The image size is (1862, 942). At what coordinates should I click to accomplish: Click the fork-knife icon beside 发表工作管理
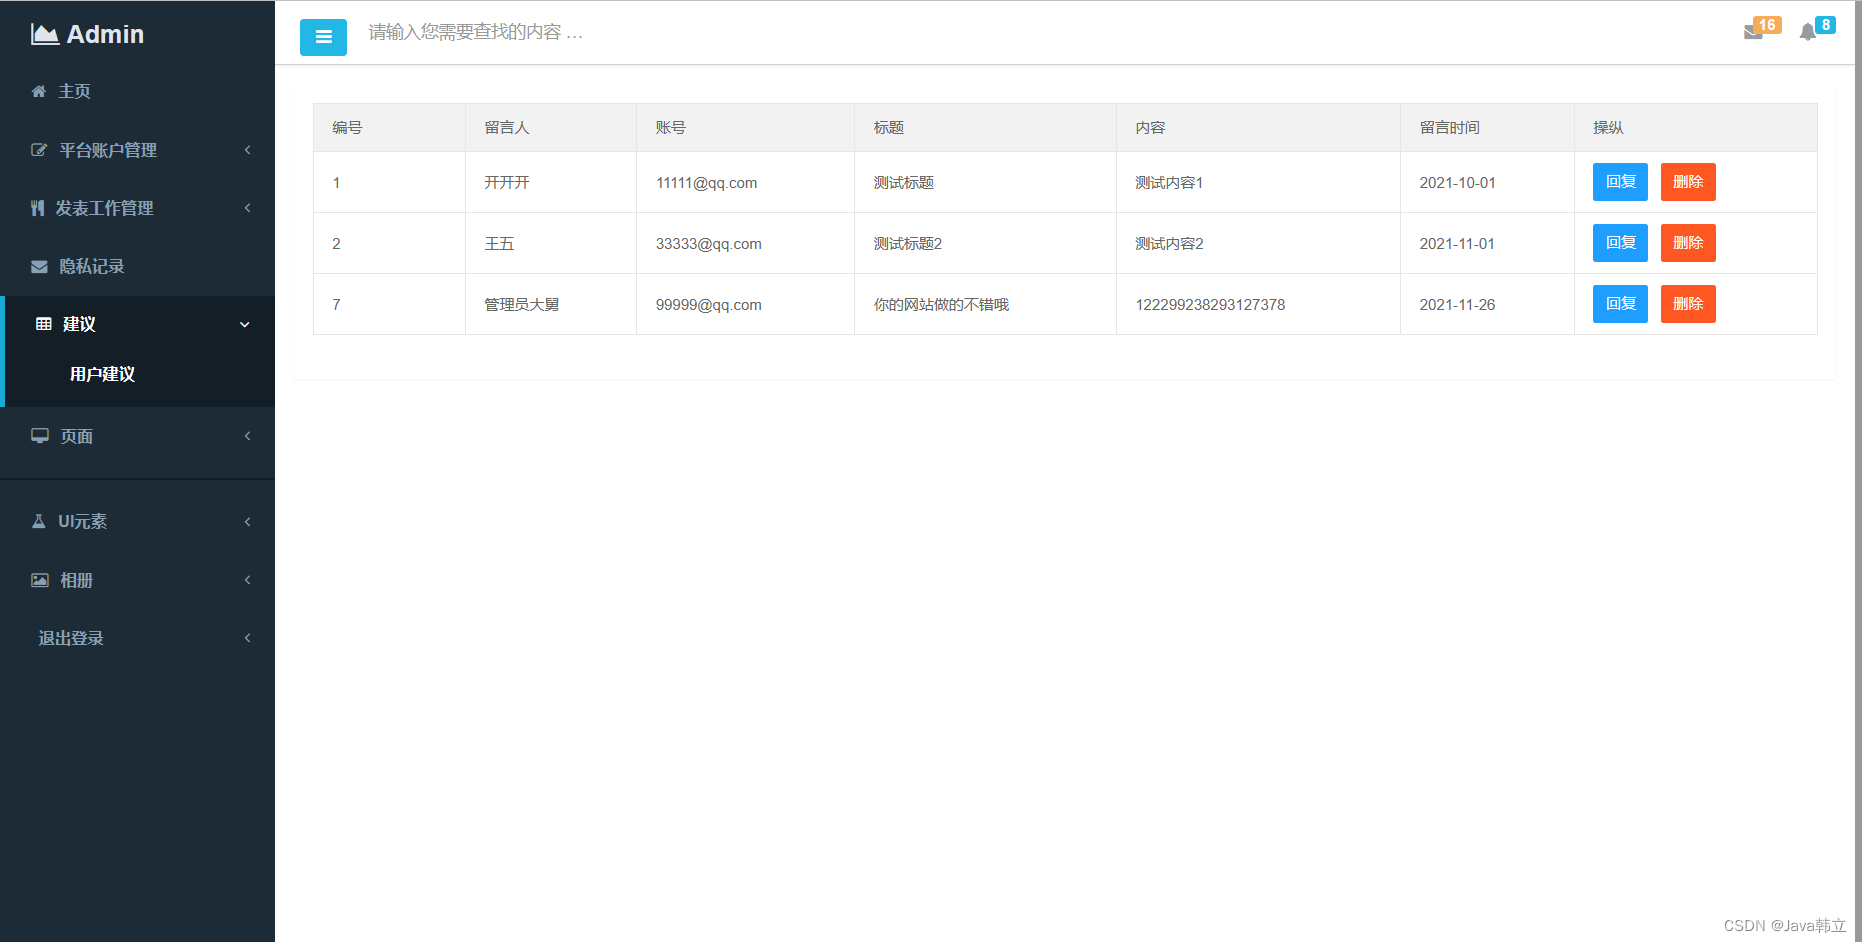pos(37,208)
